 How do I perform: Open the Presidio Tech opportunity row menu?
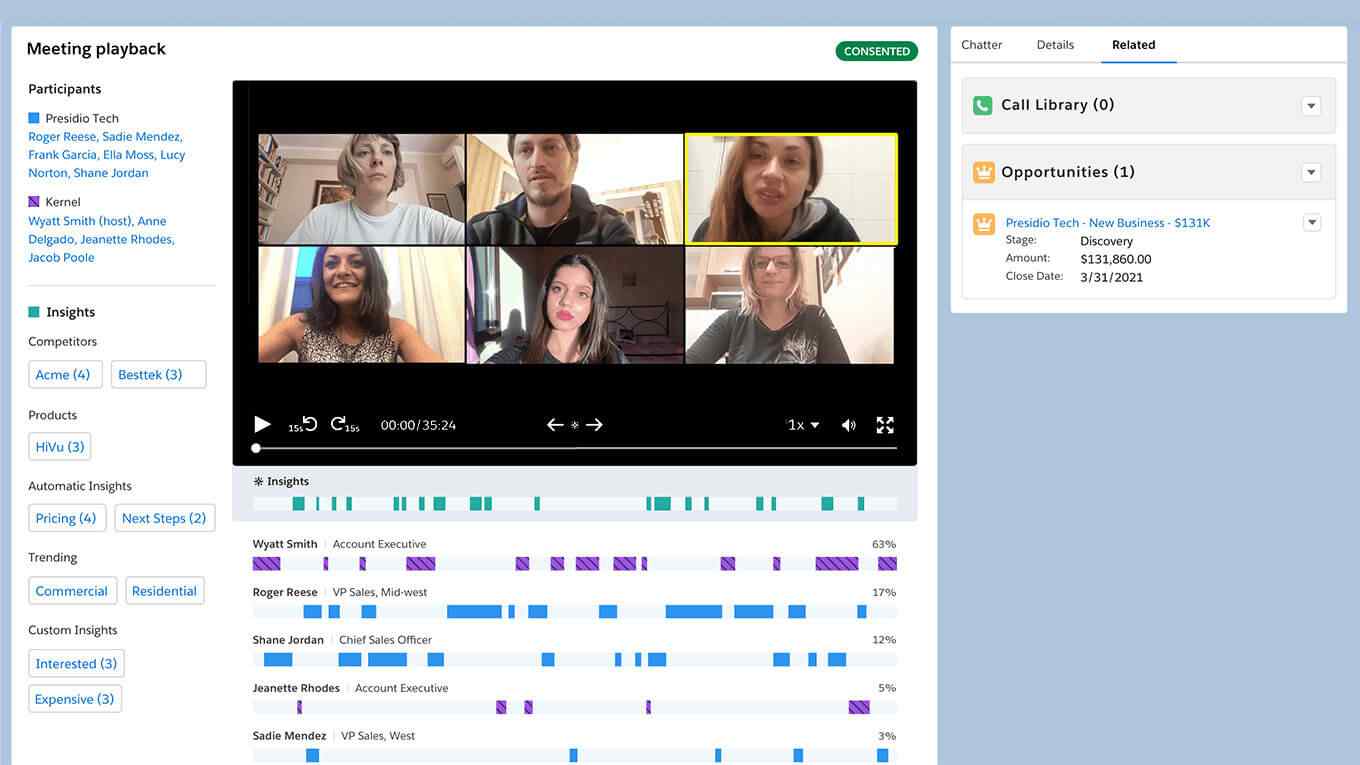[1312, 222]
